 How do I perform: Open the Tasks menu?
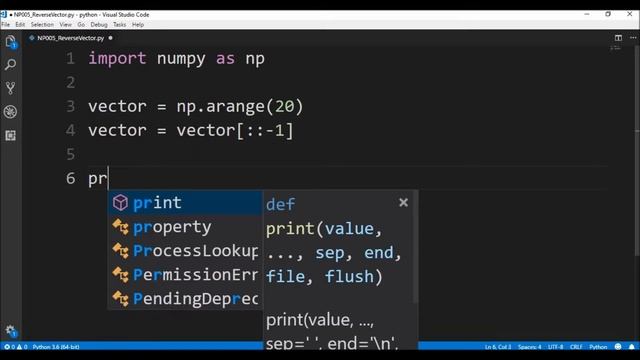[x=120, y=24]
